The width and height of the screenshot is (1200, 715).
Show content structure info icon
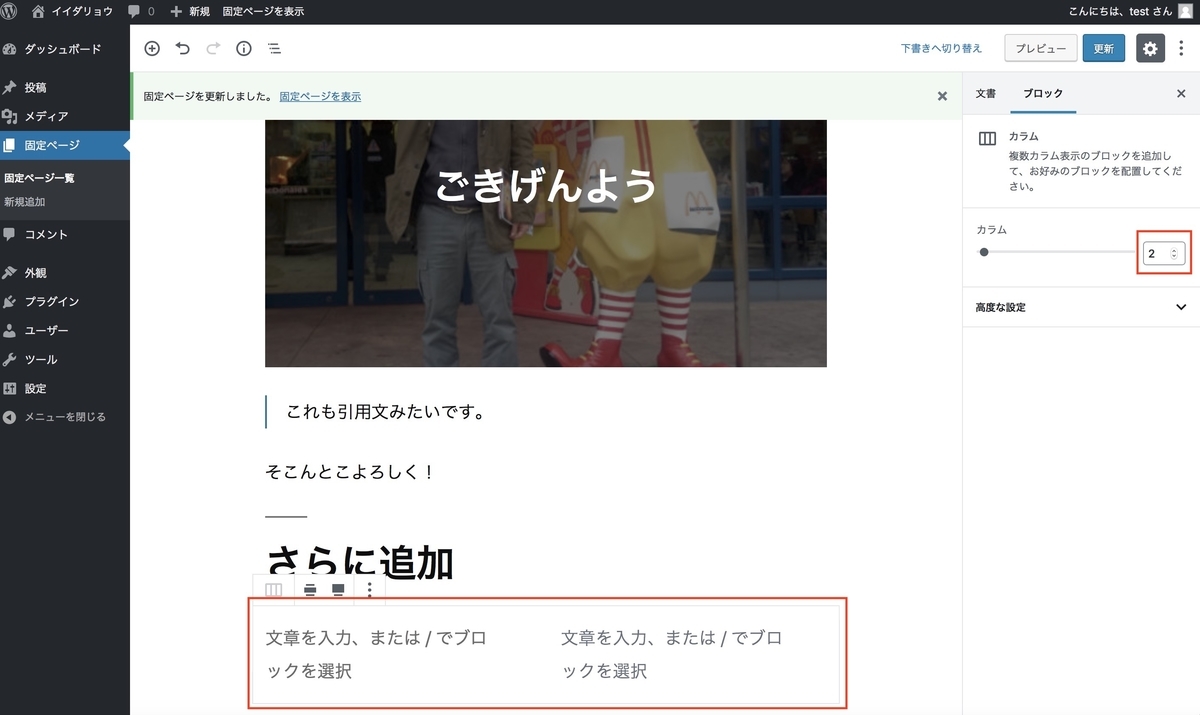[x=243, y=48]
